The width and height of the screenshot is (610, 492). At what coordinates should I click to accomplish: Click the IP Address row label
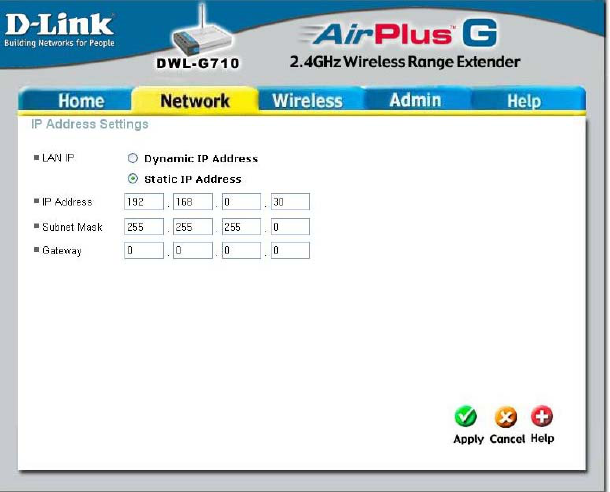(67, 202)
